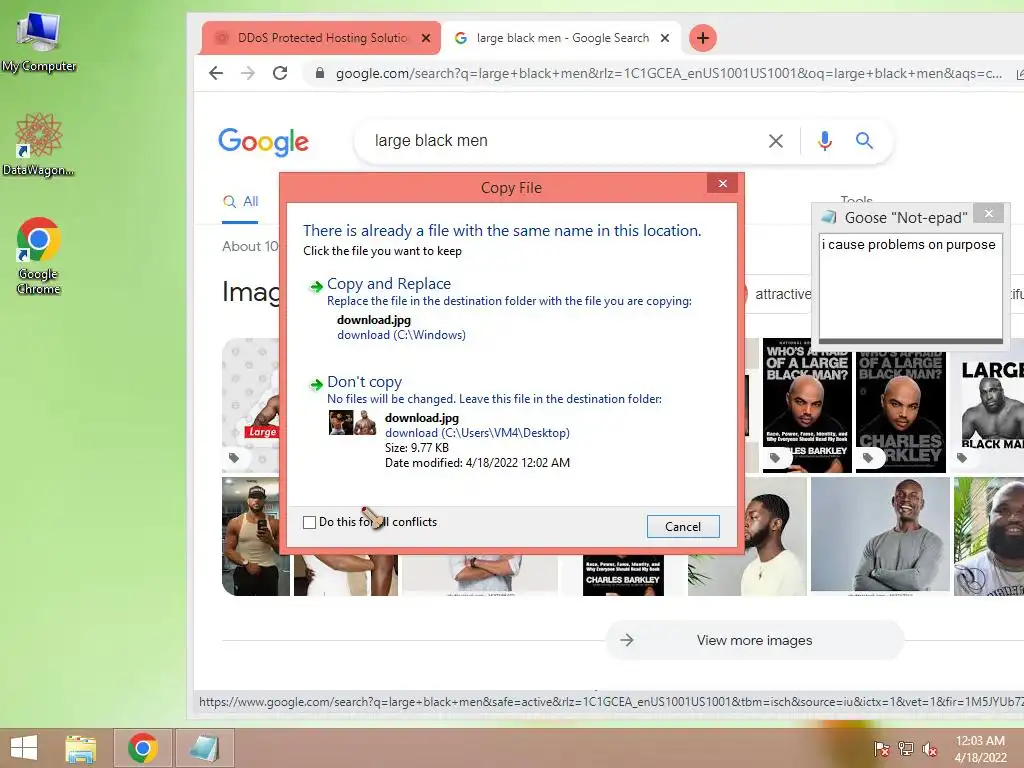This screenshot has height=768, width=1024.
Task: Open Who's Afraid of a Large Black Man book image
Action: pyautogui.click(x=807, y=405)
